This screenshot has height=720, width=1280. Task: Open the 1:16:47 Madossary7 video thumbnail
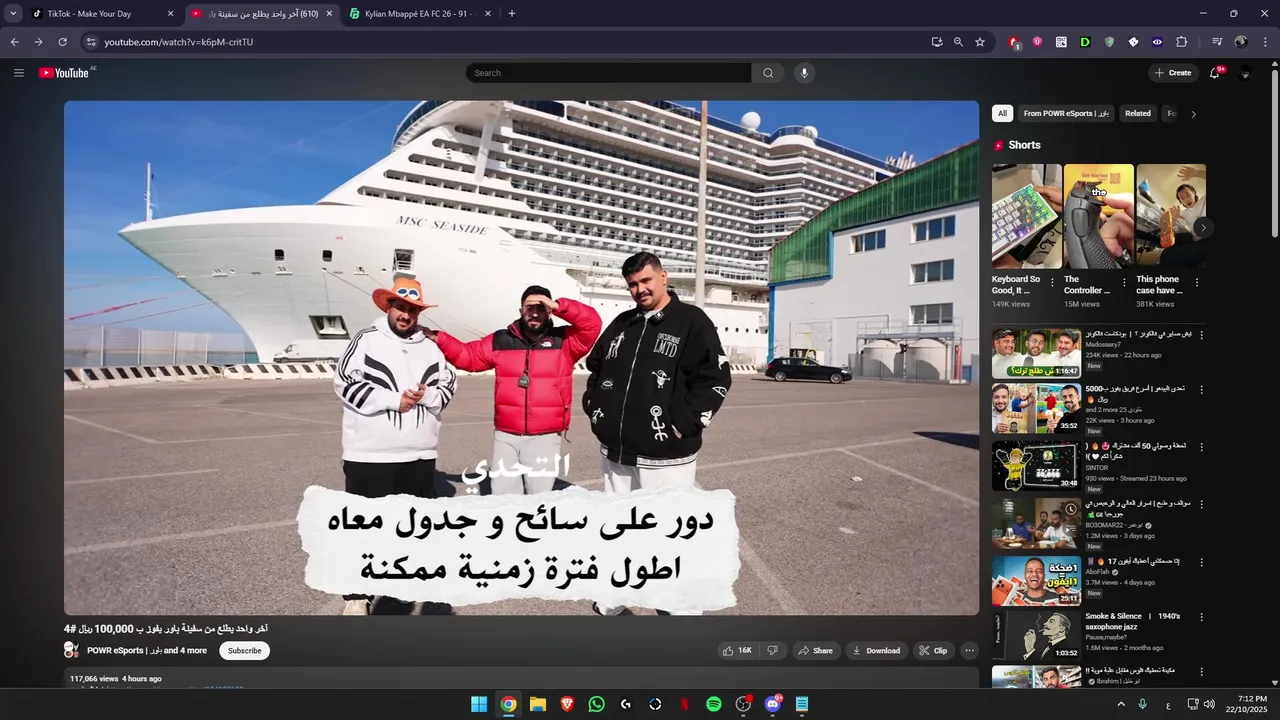click(x=1037, y=353)
